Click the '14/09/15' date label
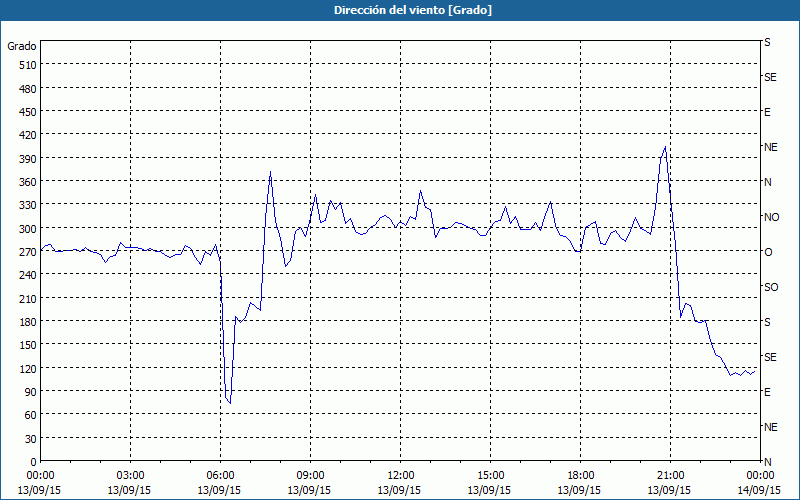This screenshot has height=500, width=800. [x=760, y=490]
